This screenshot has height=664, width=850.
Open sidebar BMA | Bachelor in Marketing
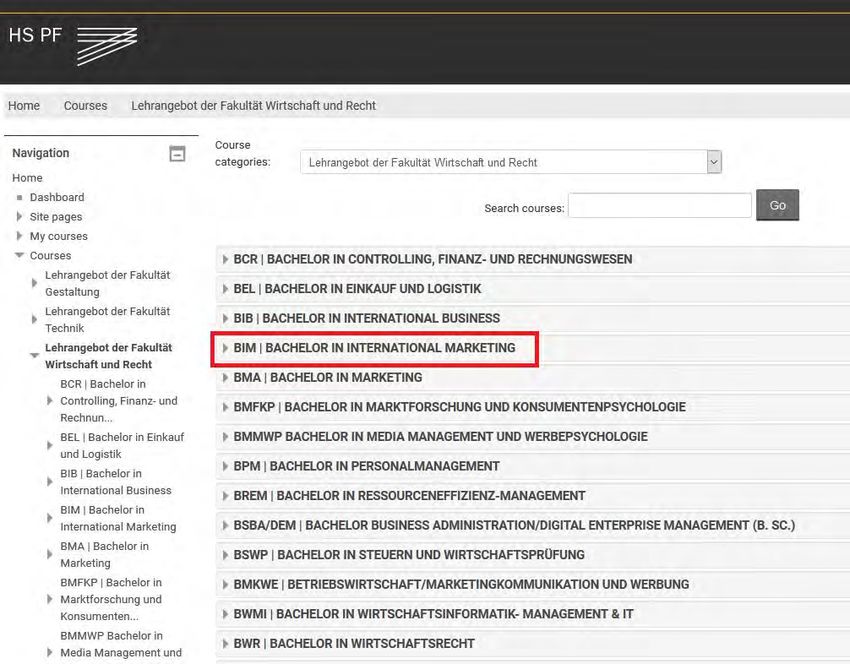tap(104, 555)
